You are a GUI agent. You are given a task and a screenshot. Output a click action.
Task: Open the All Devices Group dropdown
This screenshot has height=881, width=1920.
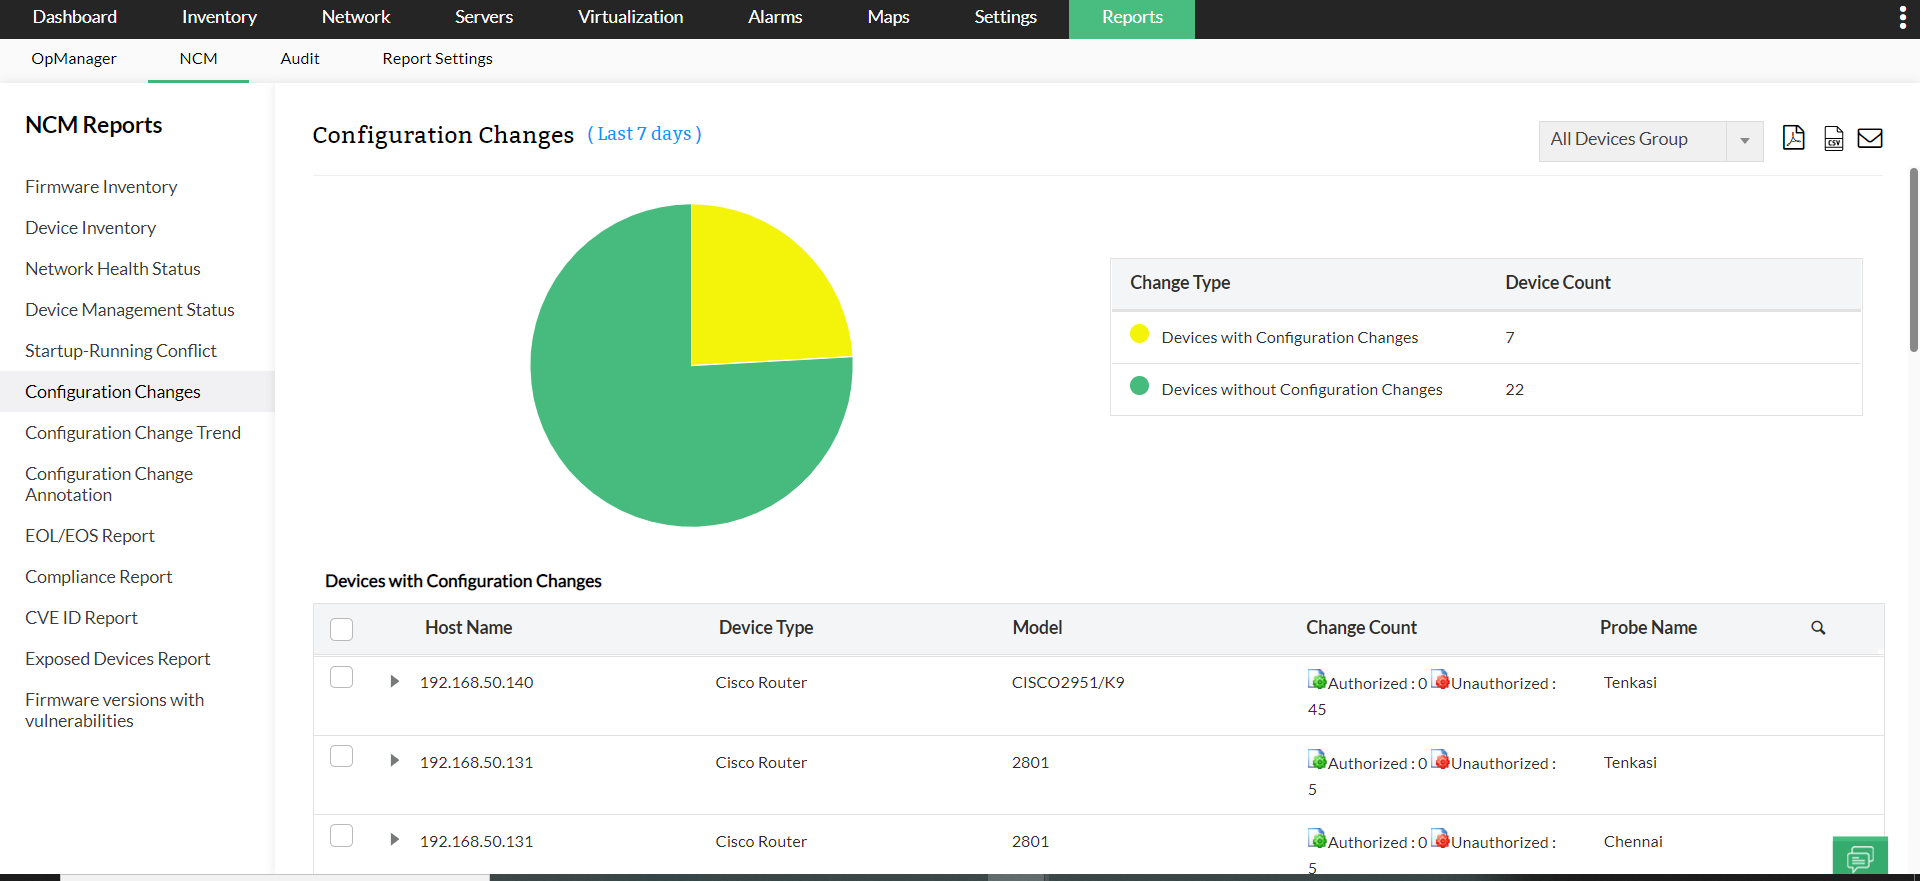pyautogui.click(x=1650, y=140)
